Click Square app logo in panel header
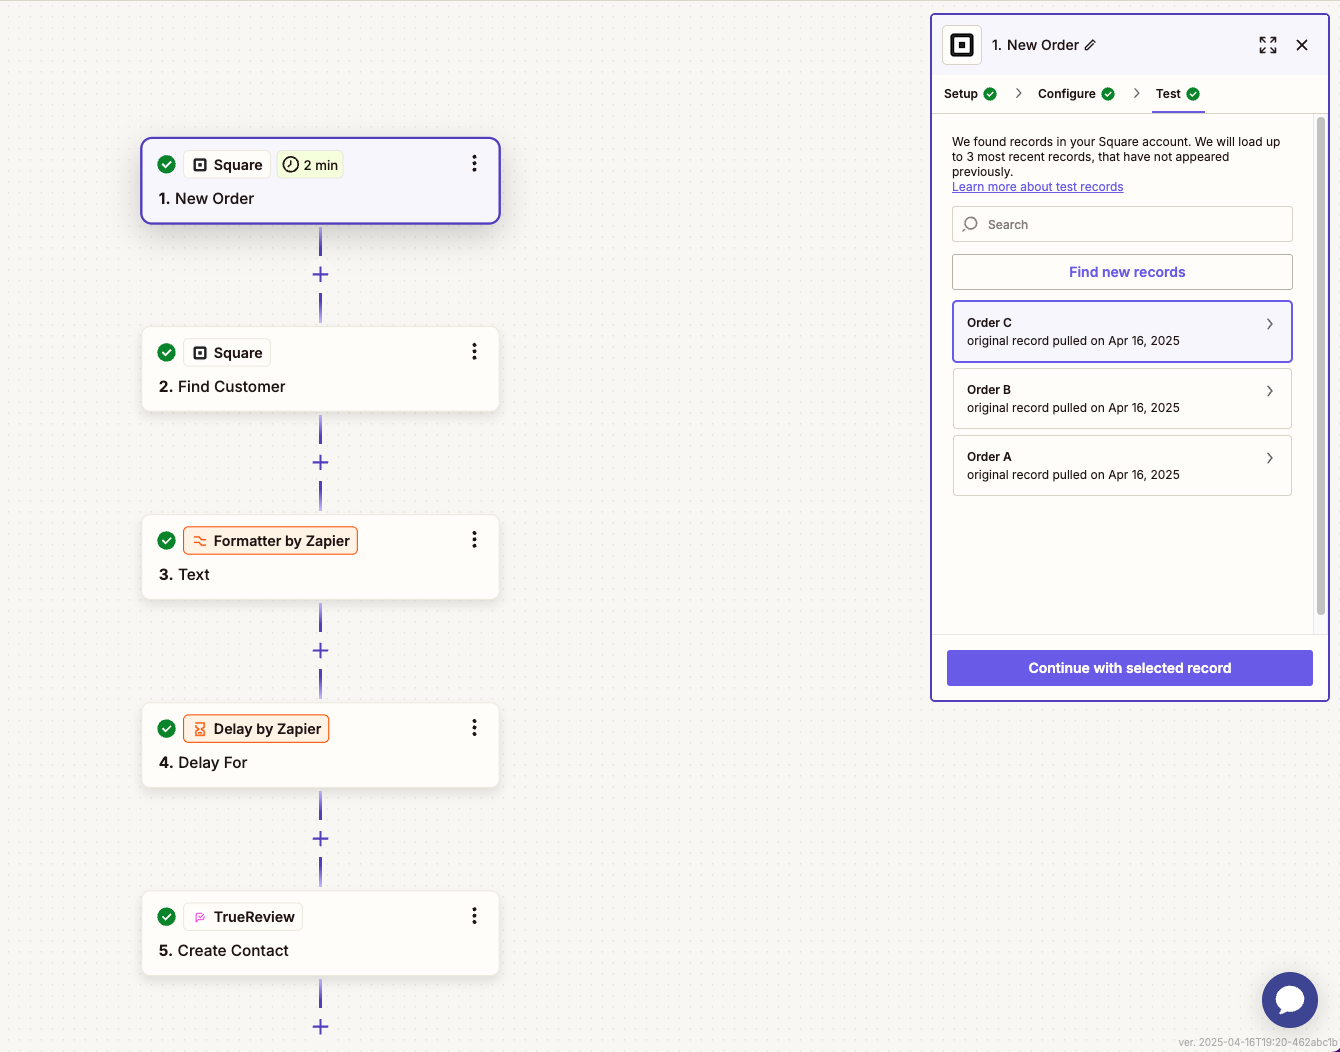 [x=962, y=45]
